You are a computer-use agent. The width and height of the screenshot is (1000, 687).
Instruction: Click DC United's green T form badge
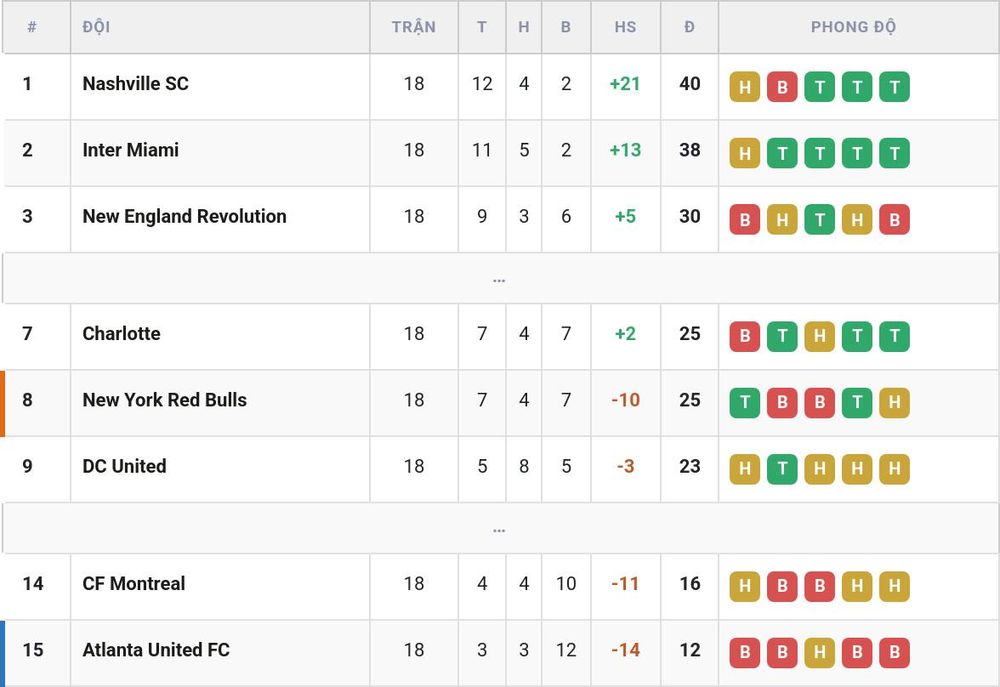click(x=782, y=469)
